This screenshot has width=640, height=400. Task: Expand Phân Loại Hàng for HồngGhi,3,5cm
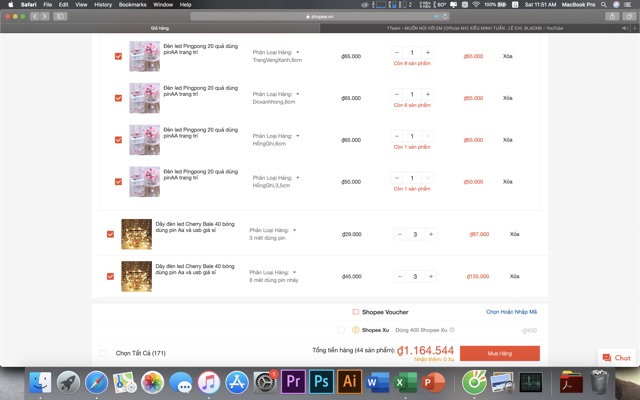point(297,177)
